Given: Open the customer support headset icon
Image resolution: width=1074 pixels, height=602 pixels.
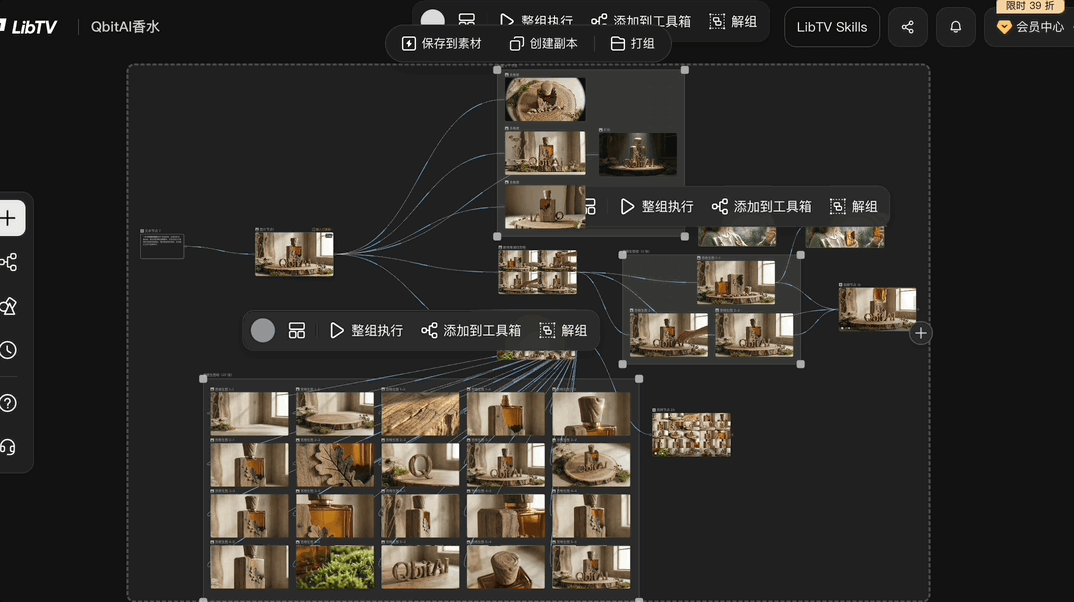Looking at the screenshot, I should pyautogui.click(x=9, y=447).
